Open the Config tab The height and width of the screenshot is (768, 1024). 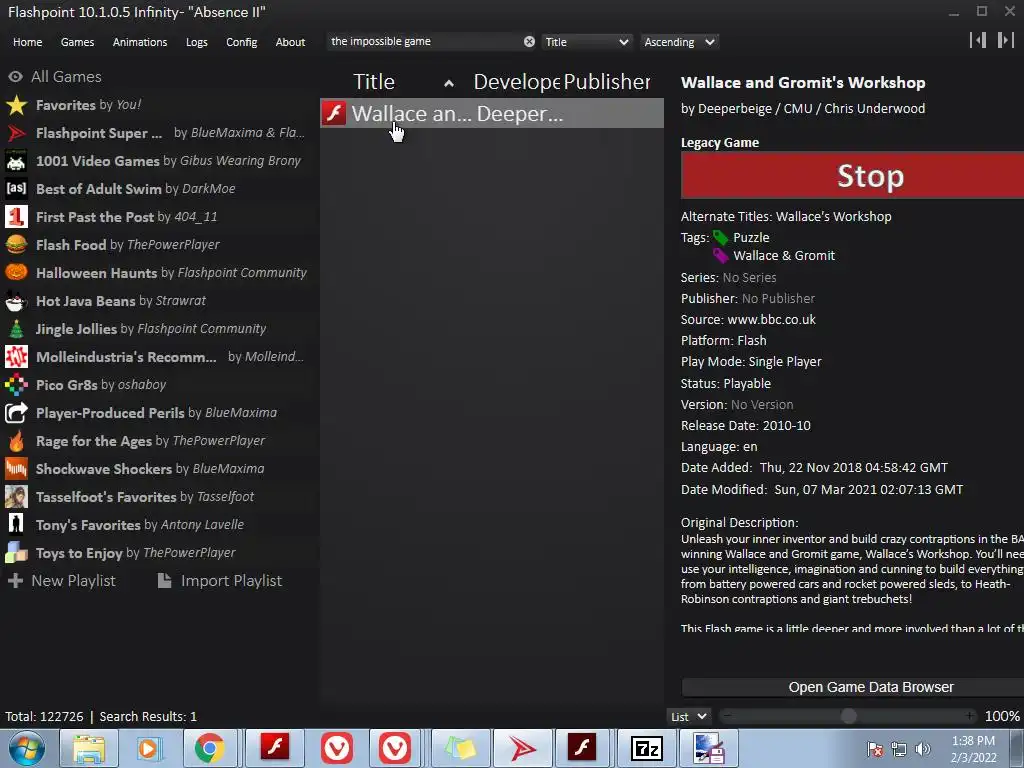242,42
